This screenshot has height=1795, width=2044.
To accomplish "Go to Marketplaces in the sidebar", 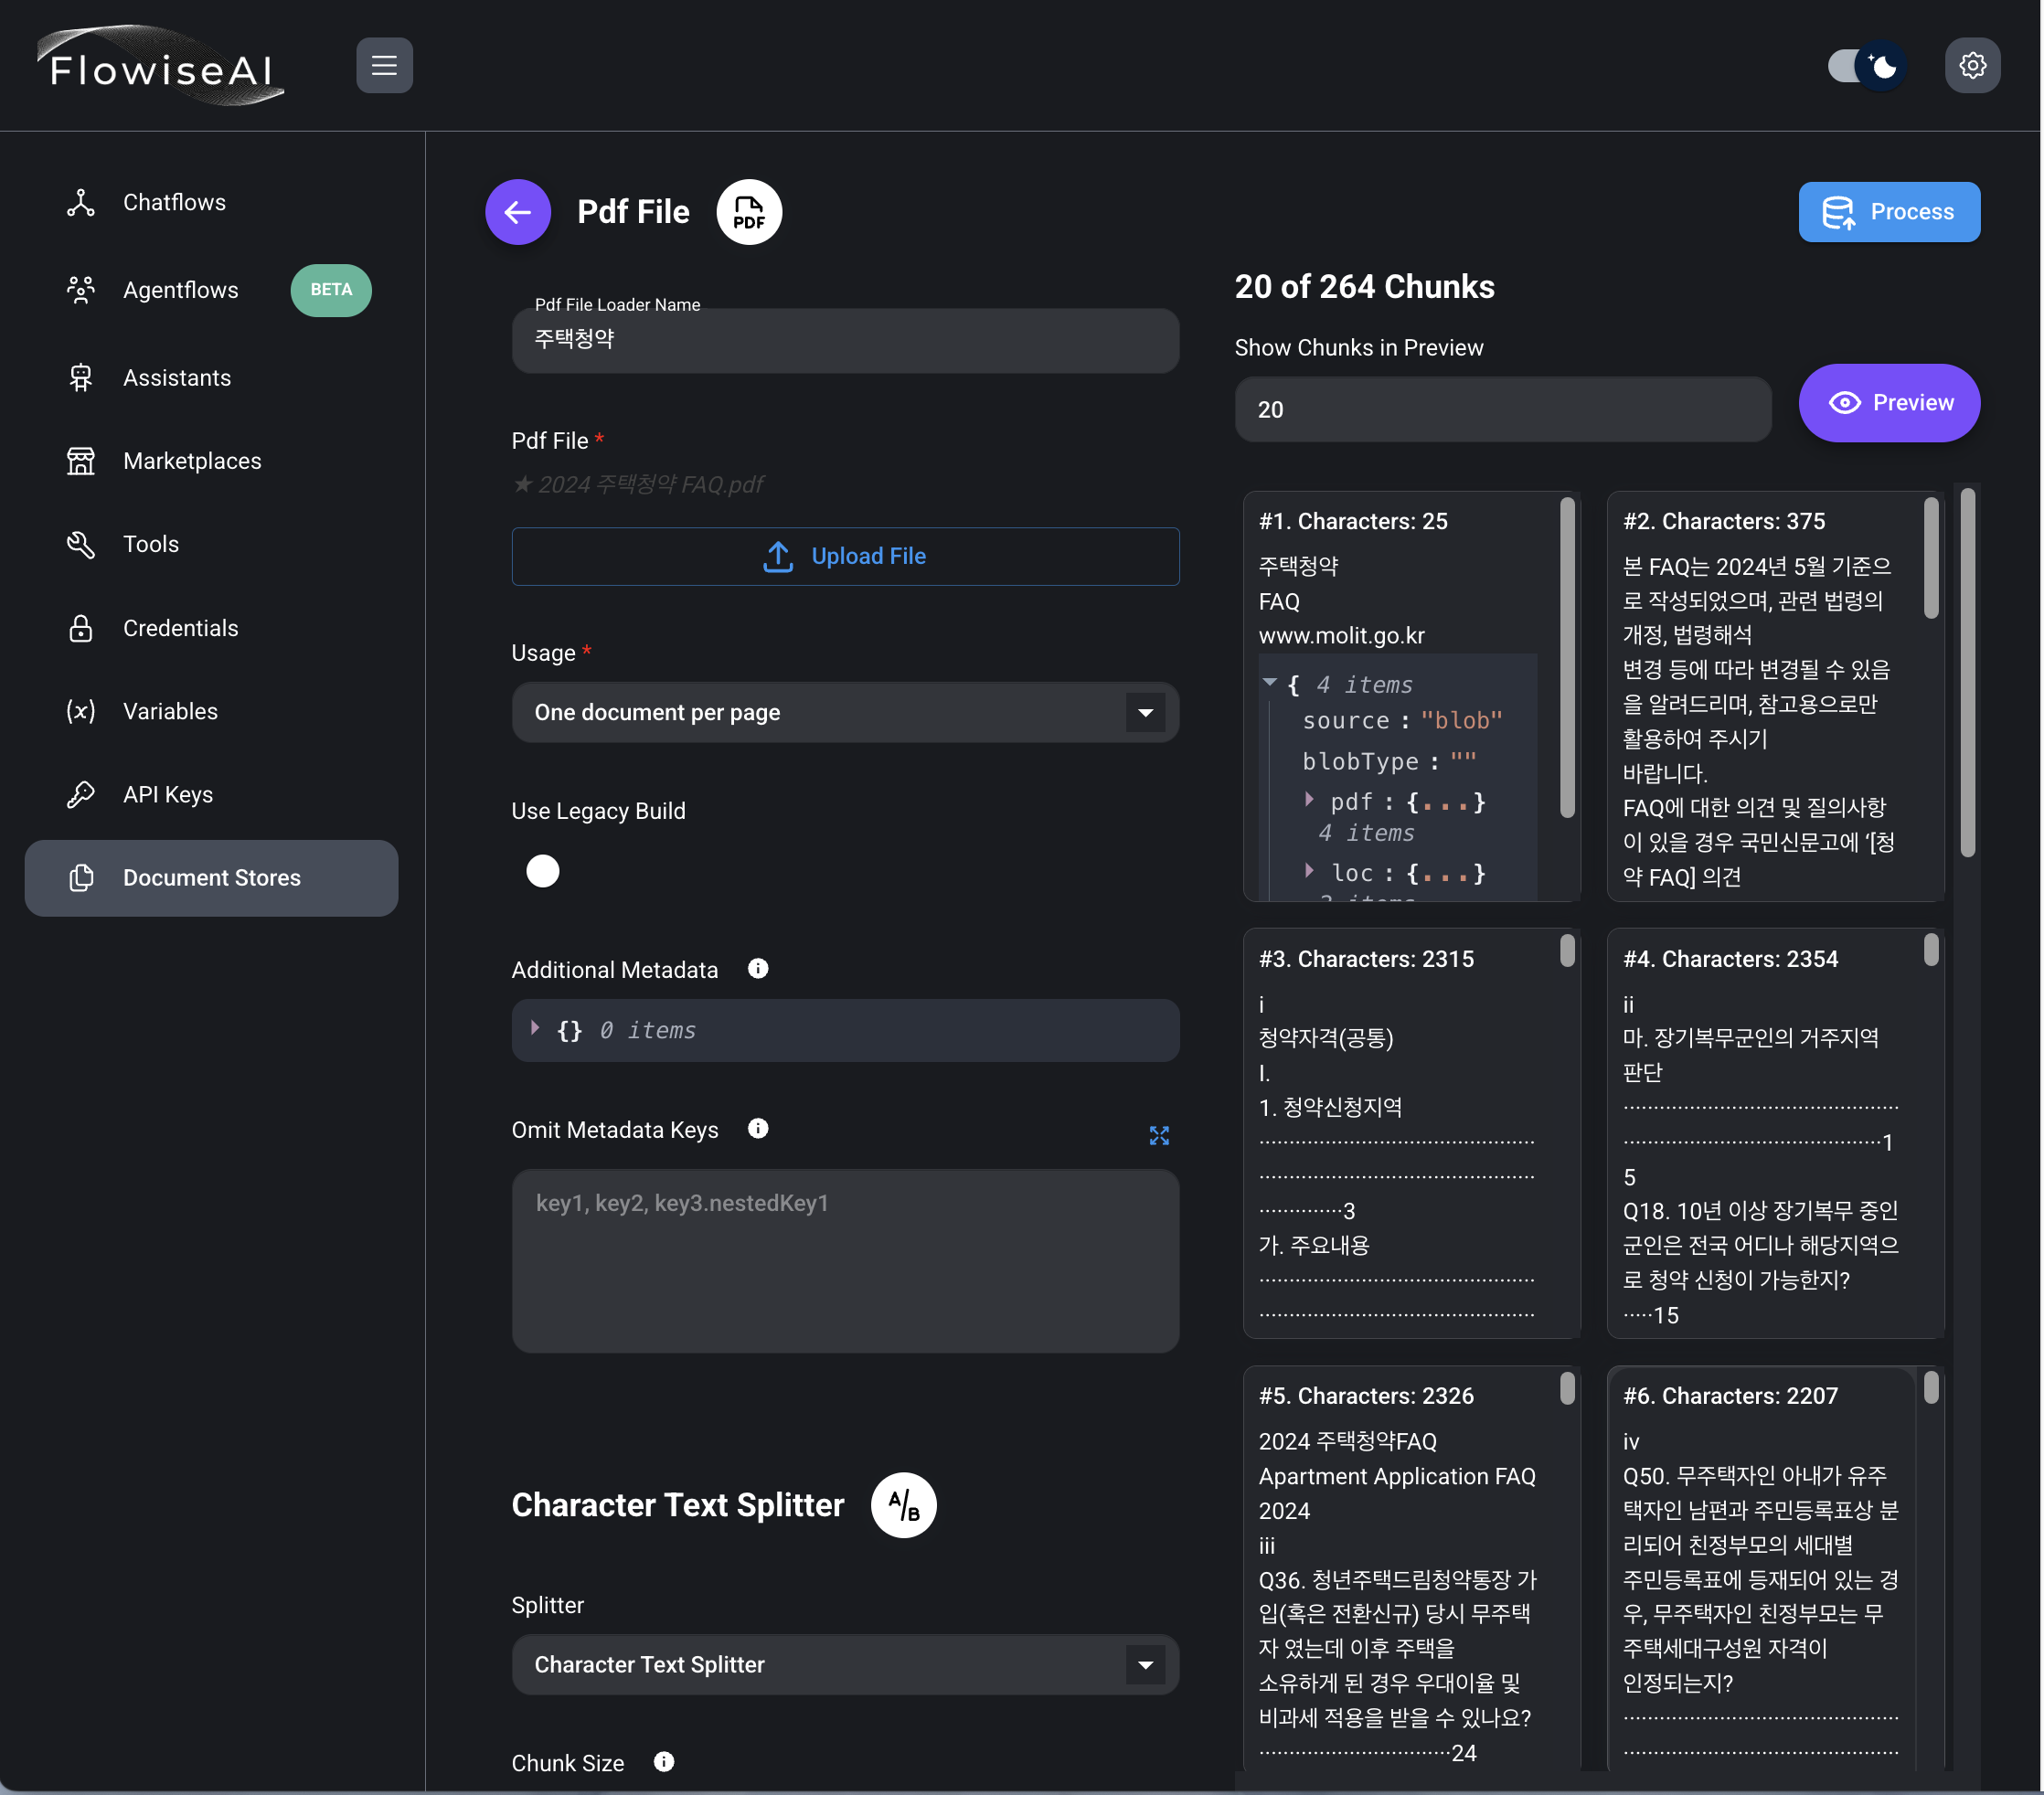I will [x=192, y=461].
